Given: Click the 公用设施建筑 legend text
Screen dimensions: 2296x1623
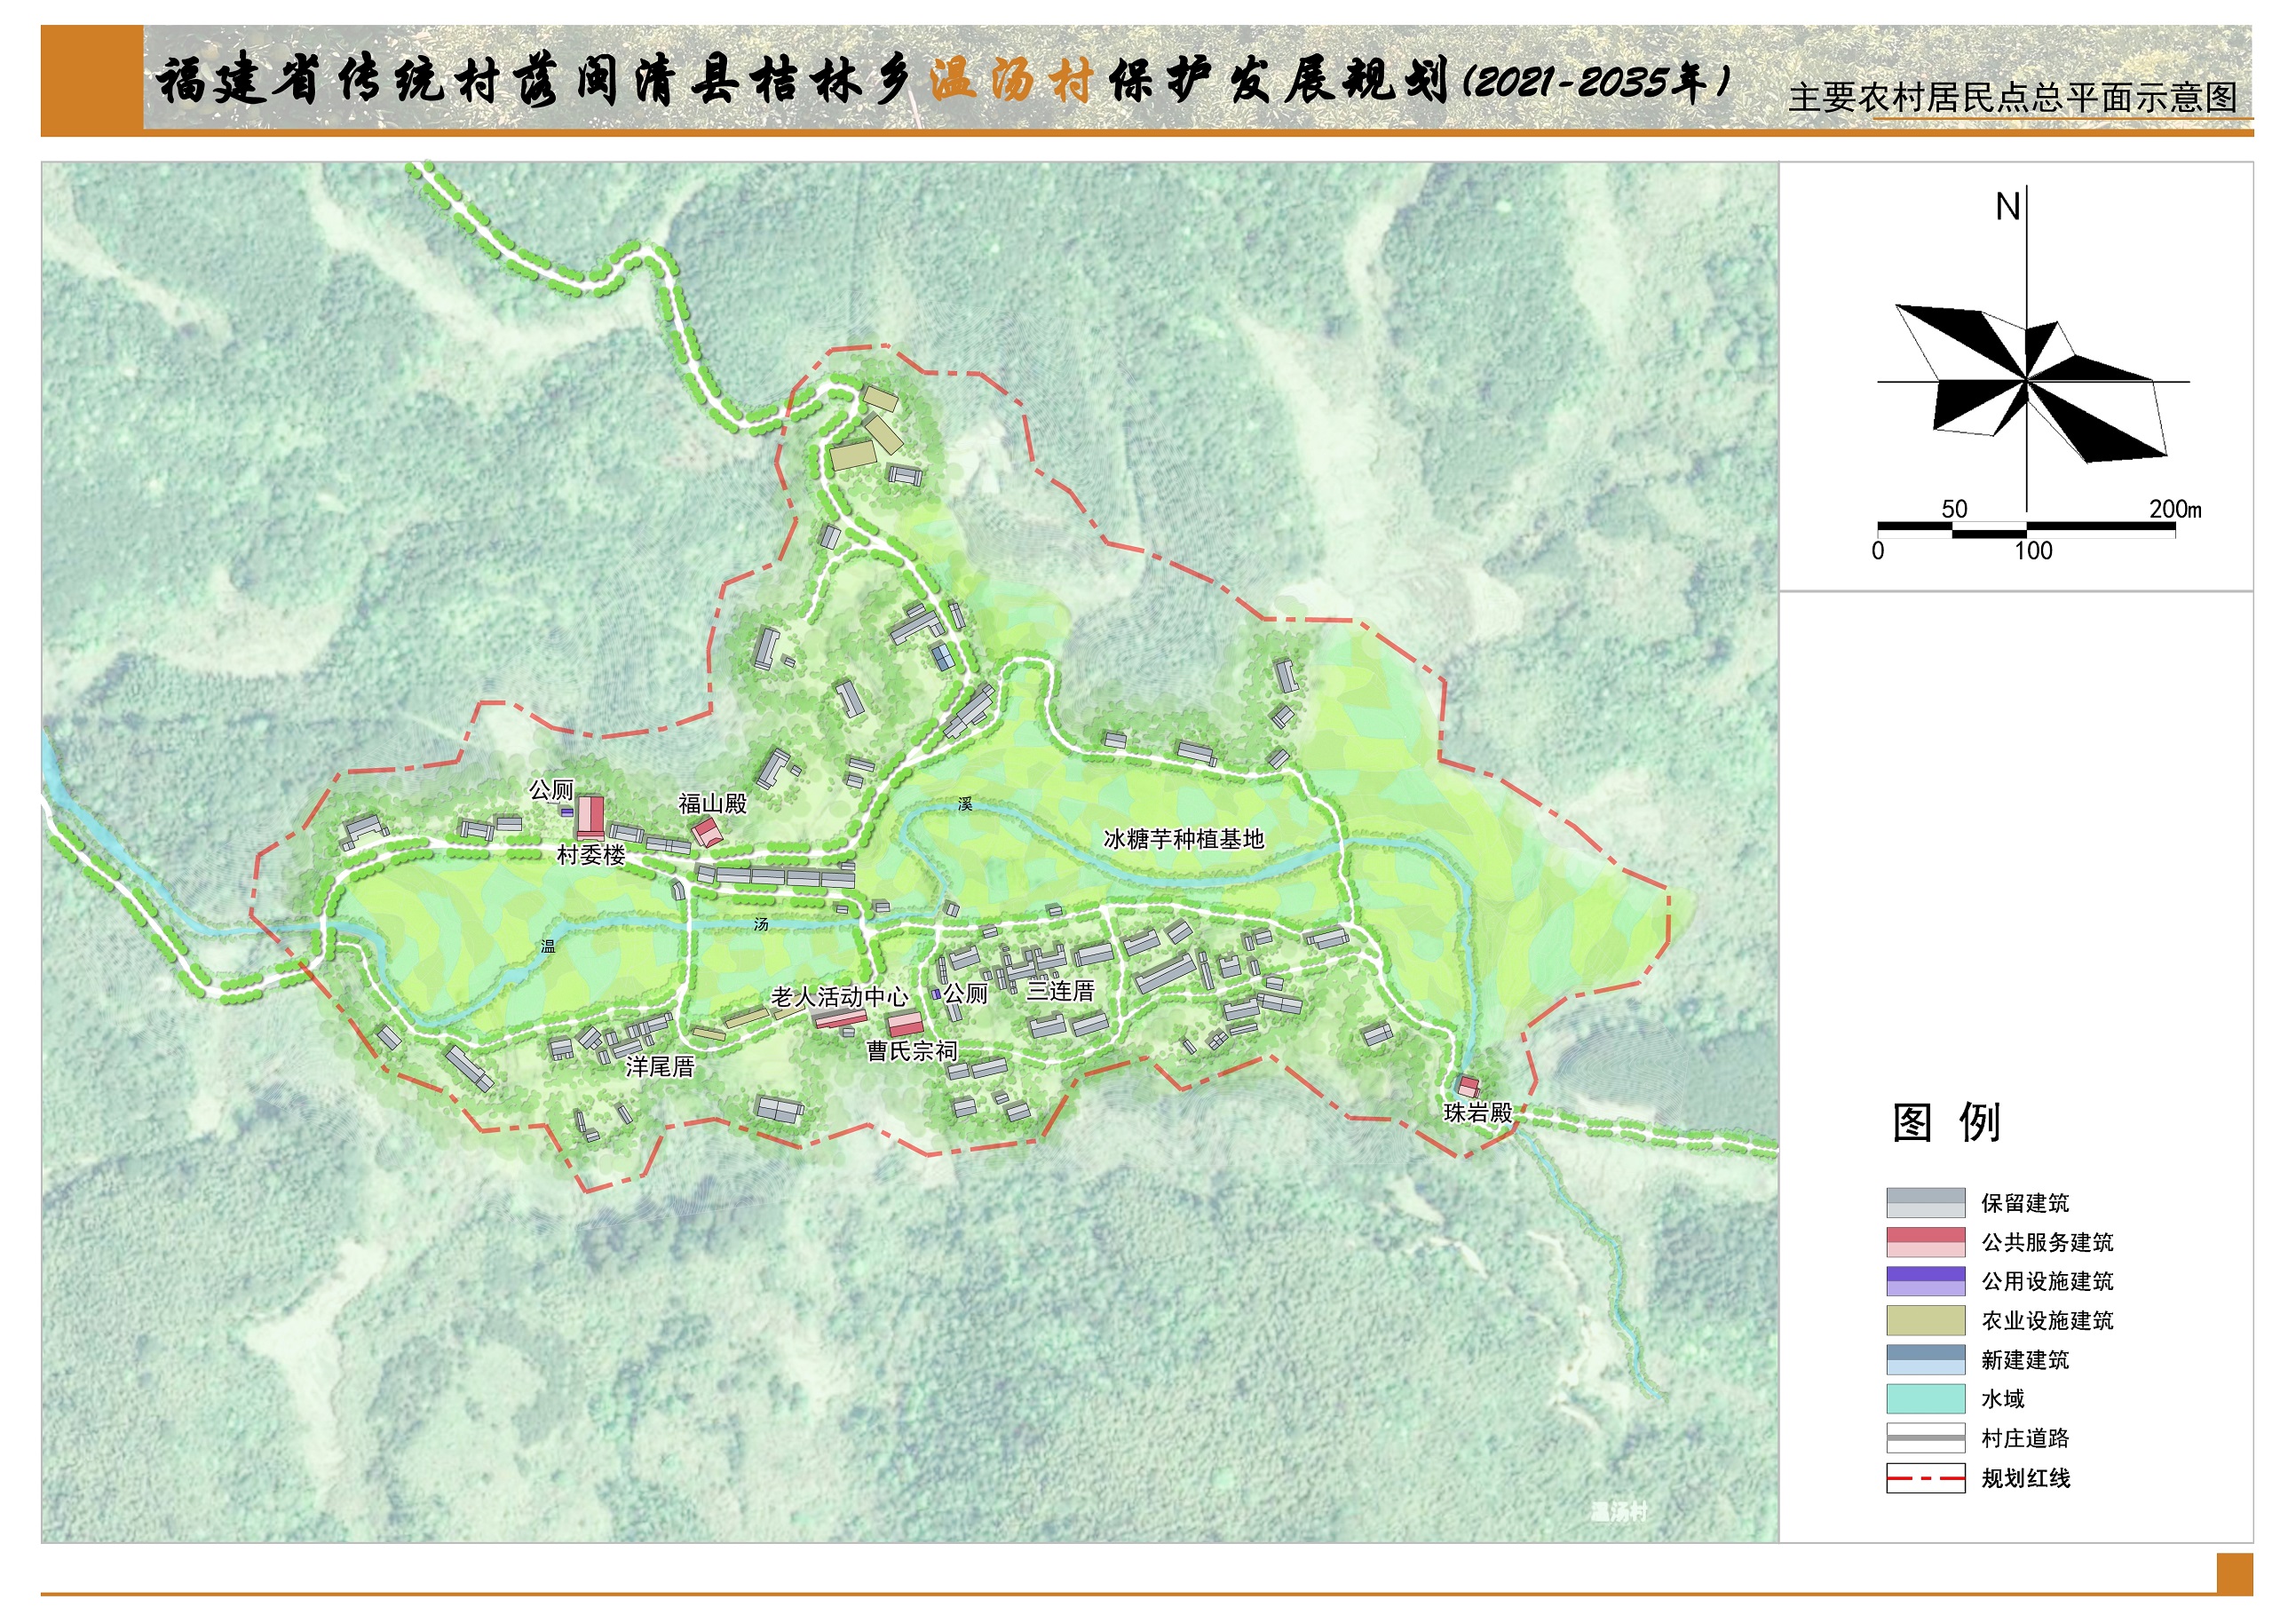Looking at the screenshot, I should pos(2047,1281).
